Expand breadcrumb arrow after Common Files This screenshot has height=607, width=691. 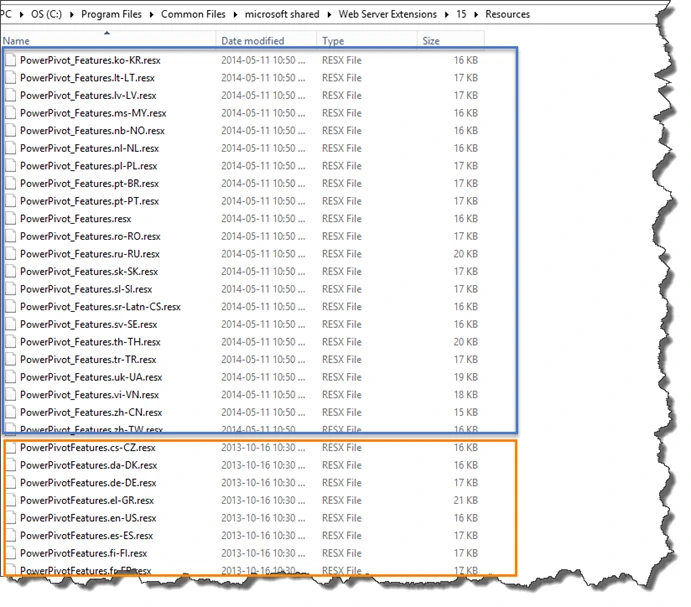coord(235,15)
